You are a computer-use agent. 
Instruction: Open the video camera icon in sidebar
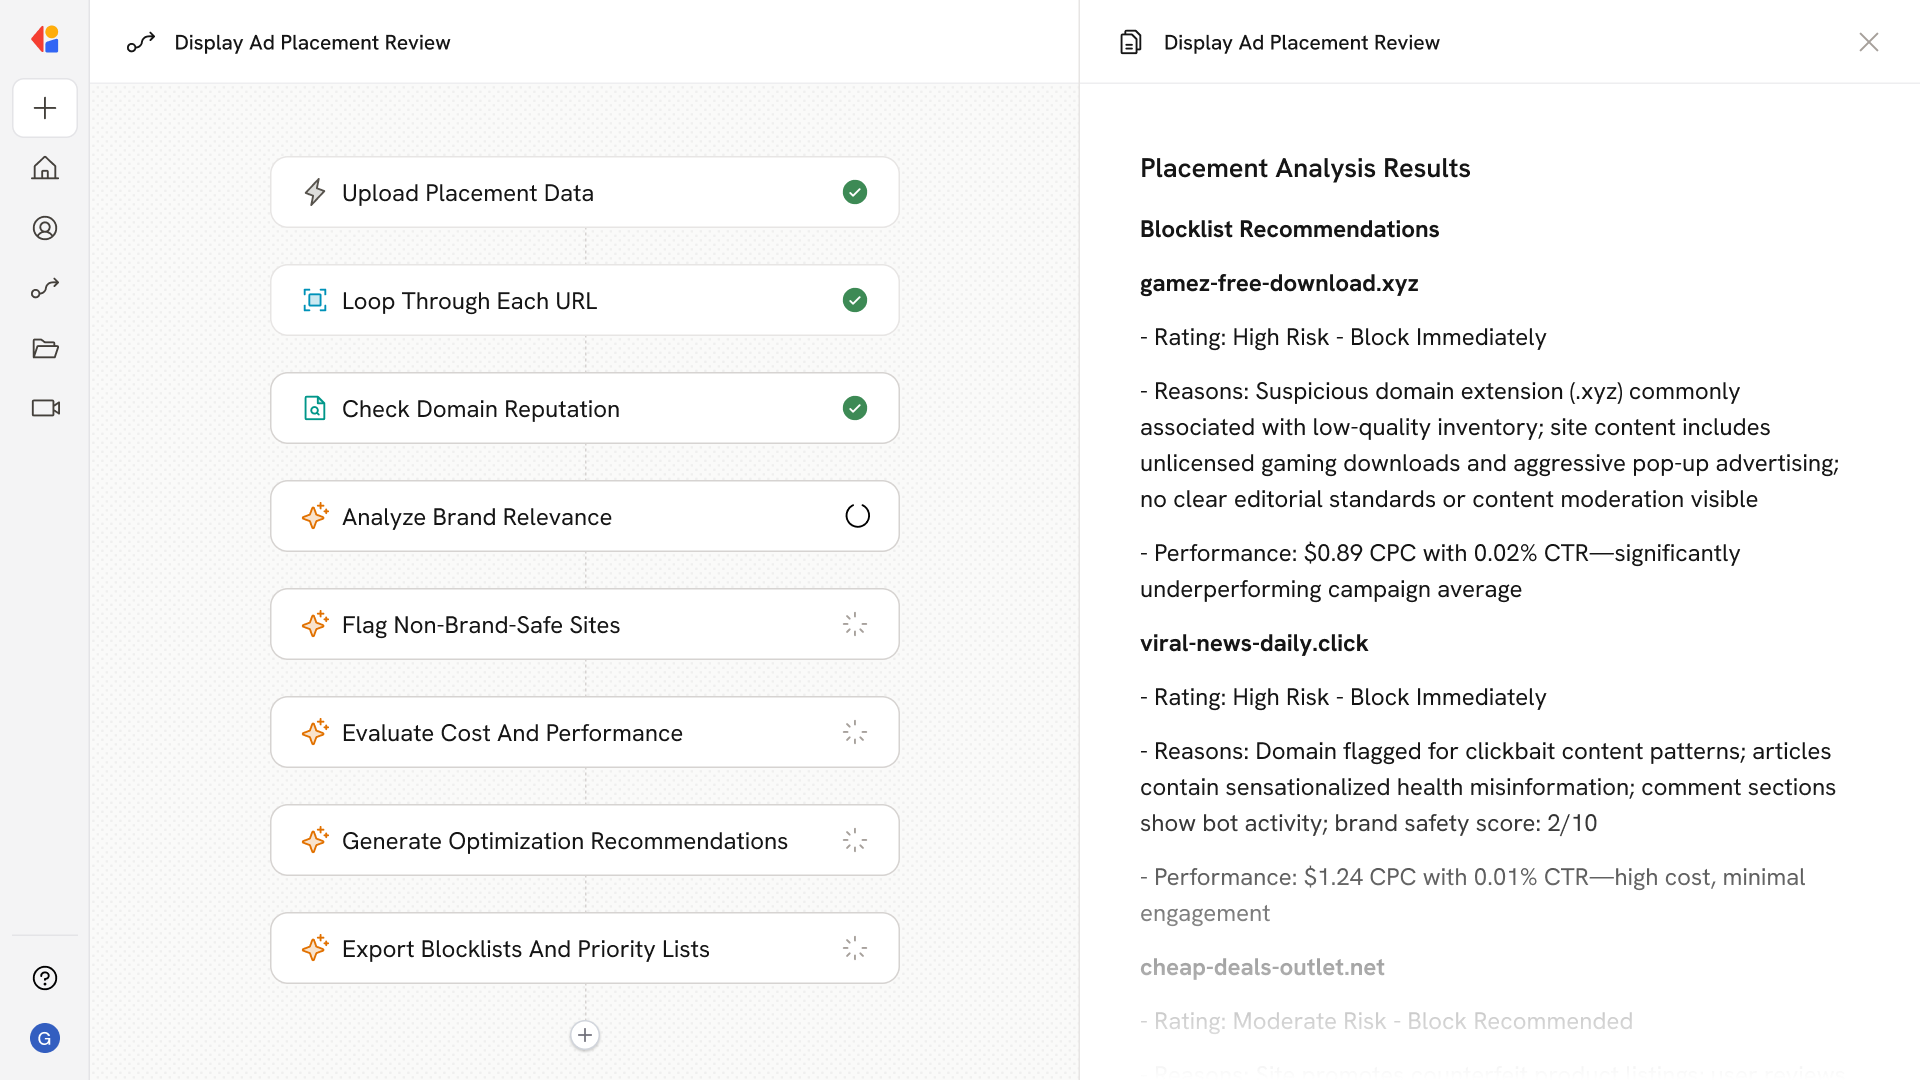coord(45,408)
